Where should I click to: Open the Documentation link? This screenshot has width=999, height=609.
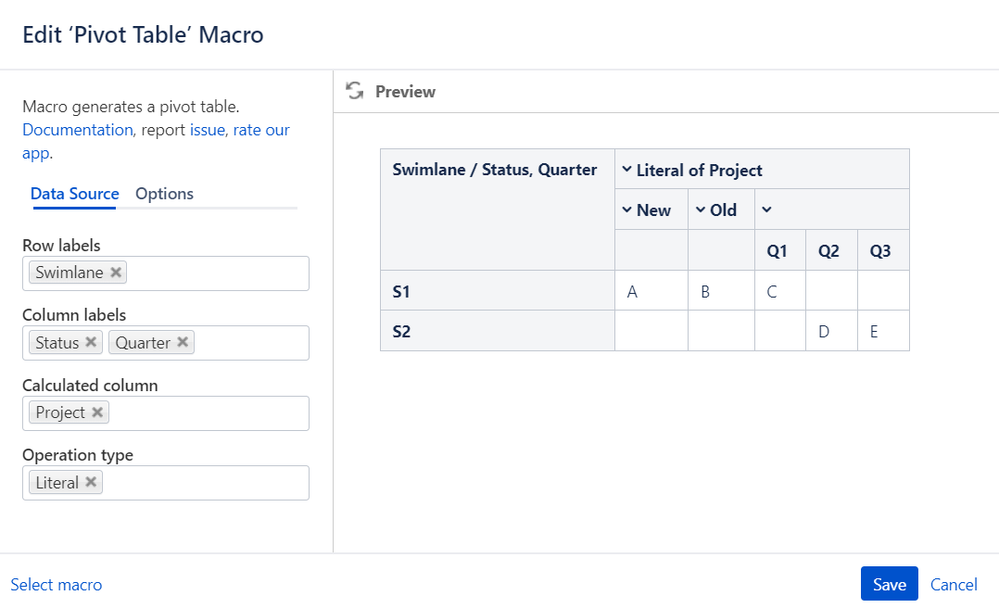point(77,130)
